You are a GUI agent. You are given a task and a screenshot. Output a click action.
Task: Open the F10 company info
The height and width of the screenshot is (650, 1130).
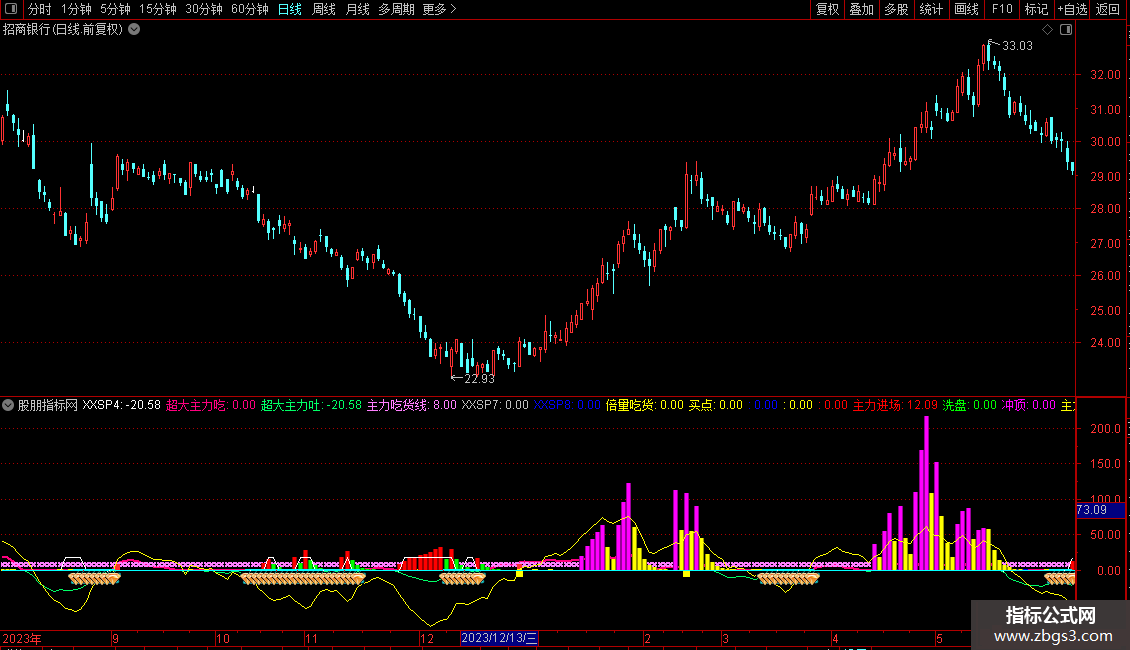click(1001, 10)
